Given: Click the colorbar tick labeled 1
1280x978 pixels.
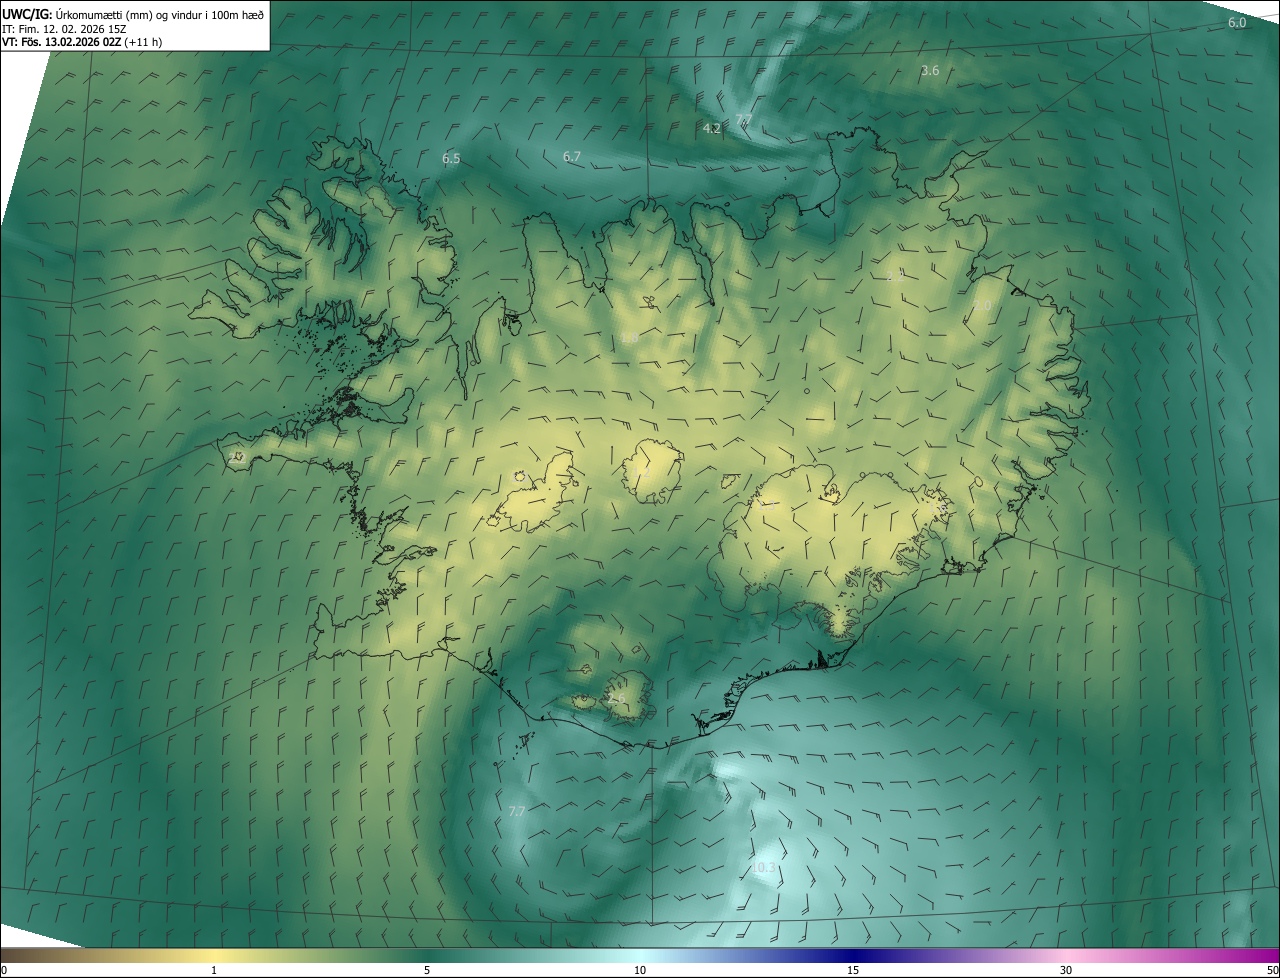Looking at the screenshot, I should click(x=214, y=970).
